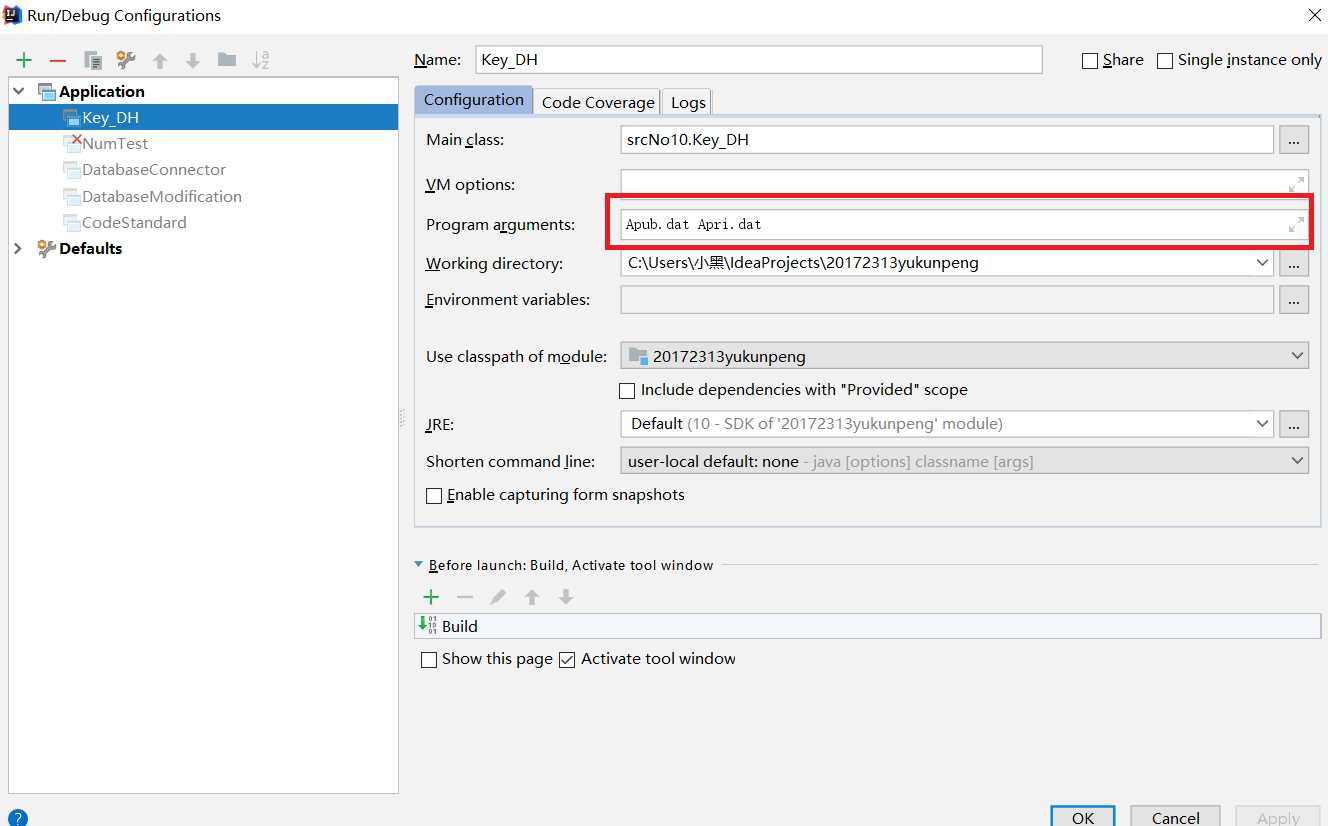Collapse Before launch section triangle

tap(419, 565)
